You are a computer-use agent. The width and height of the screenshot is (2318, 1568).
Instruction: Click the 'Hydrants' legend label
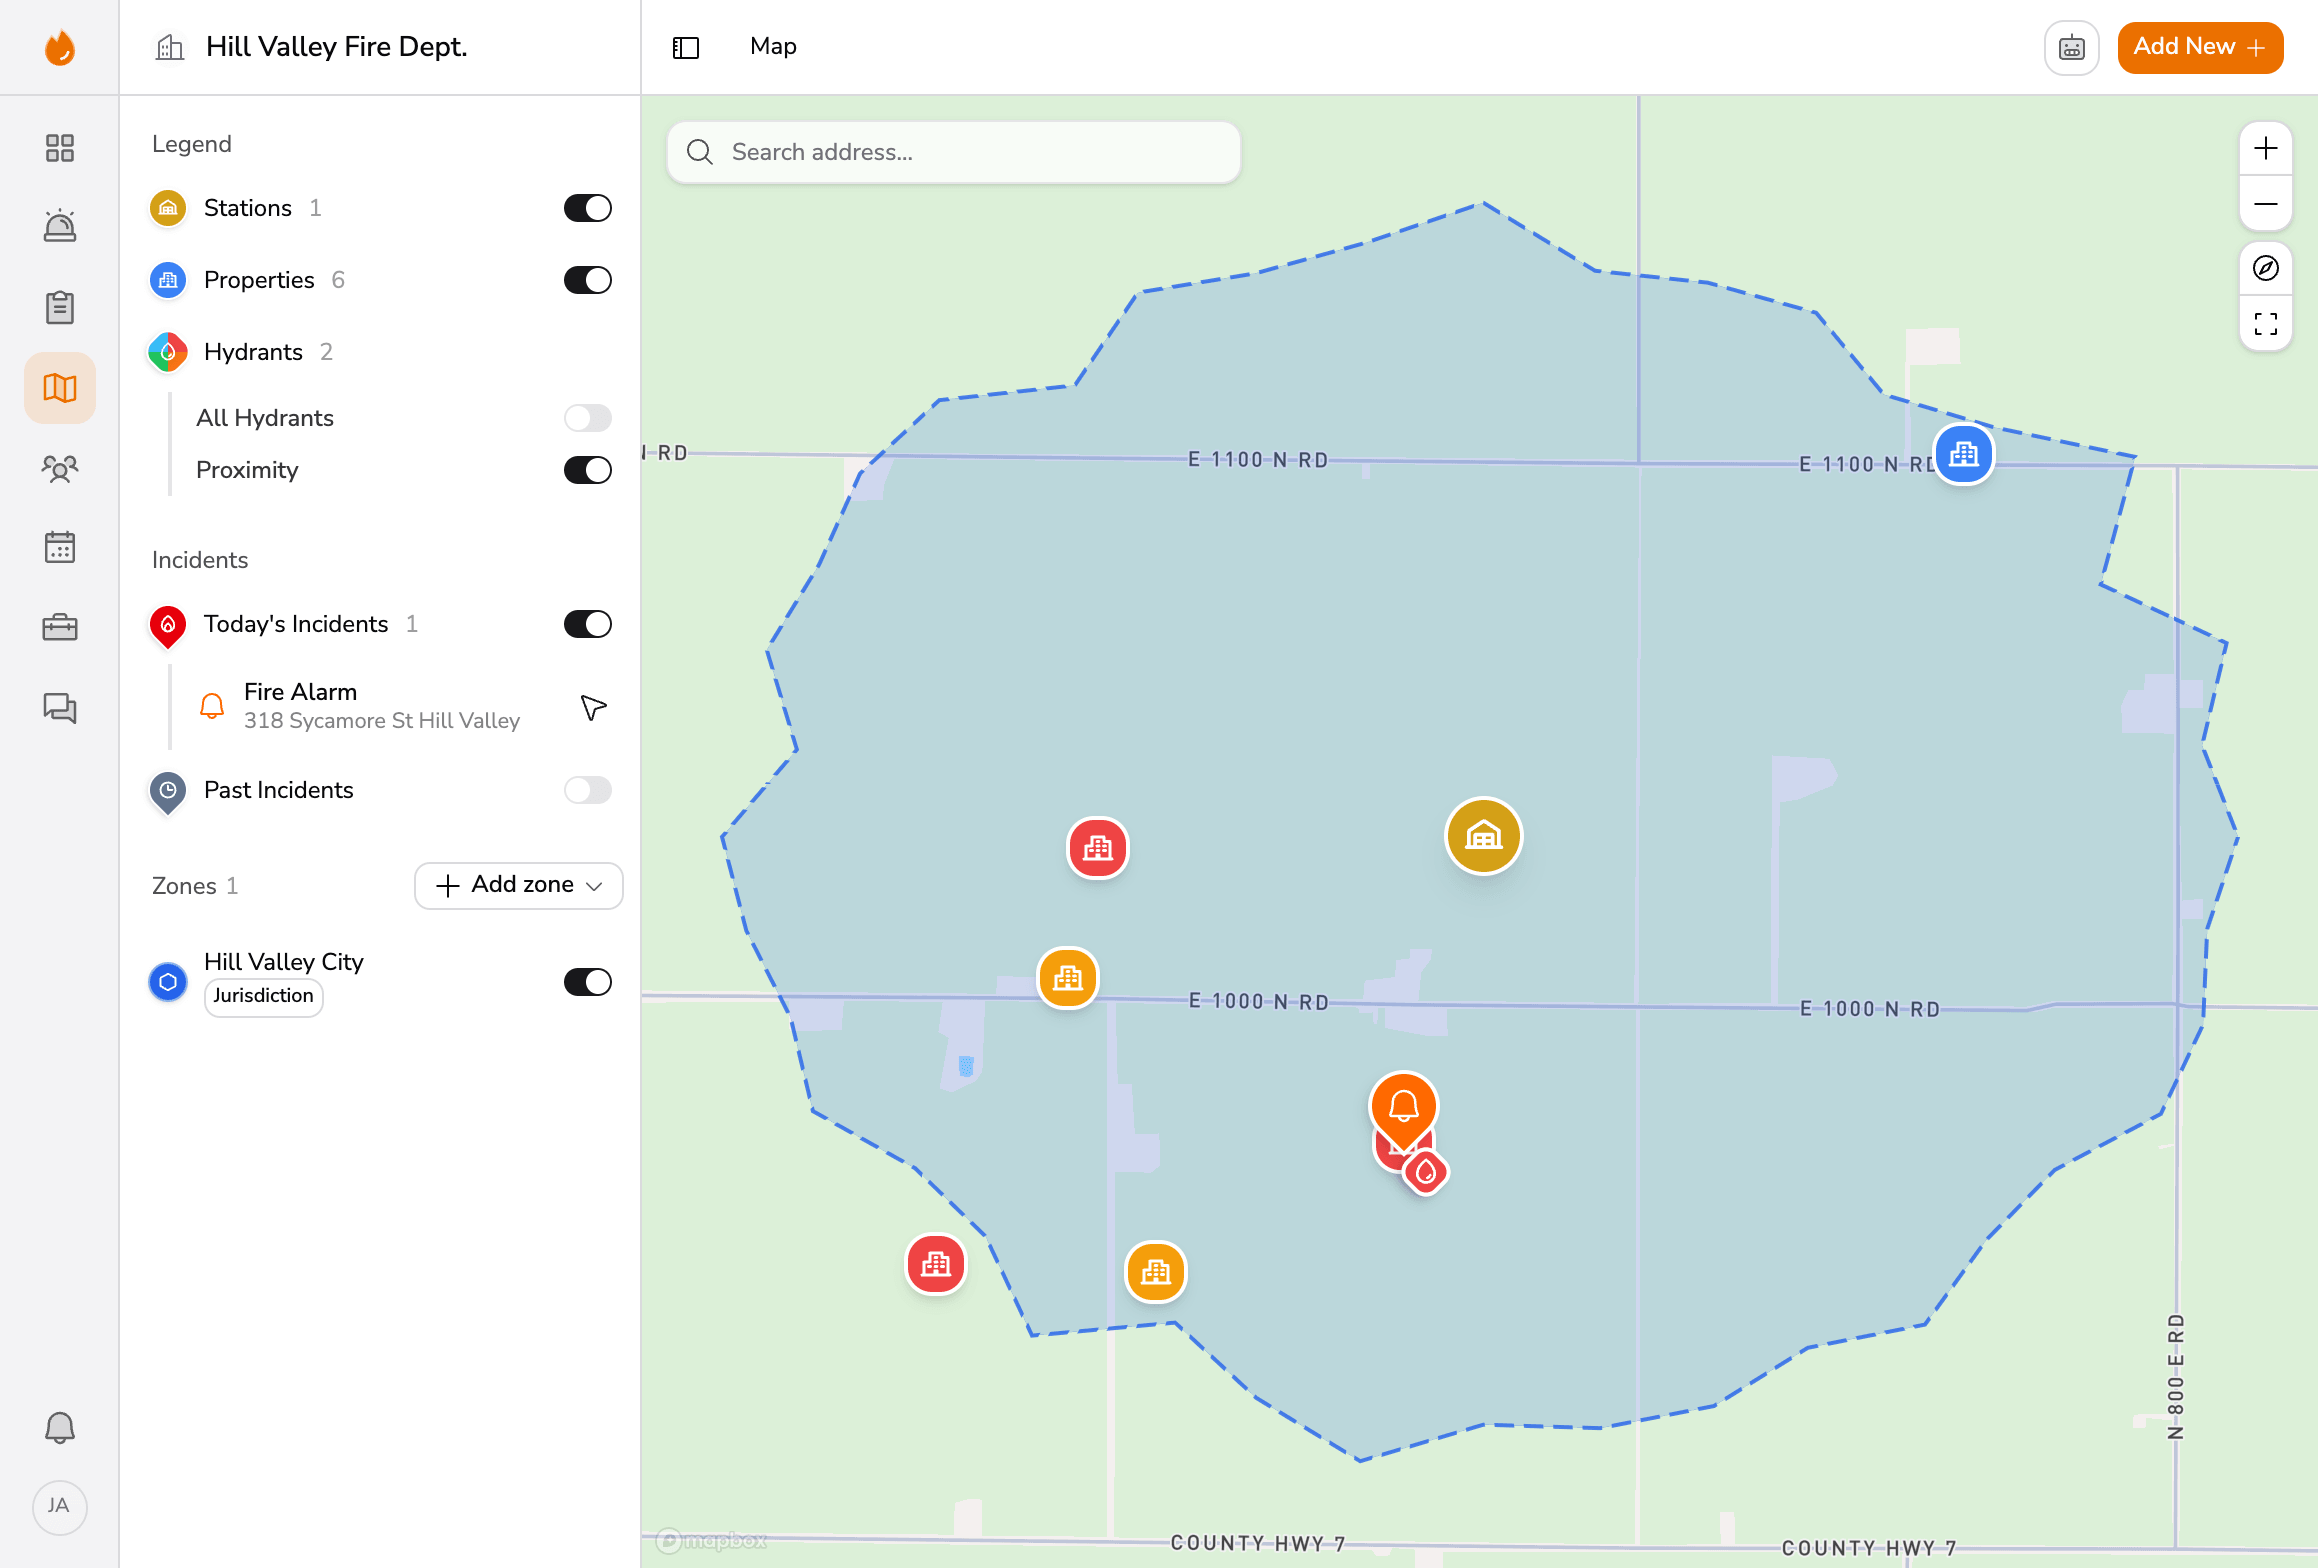pos(253,352)
